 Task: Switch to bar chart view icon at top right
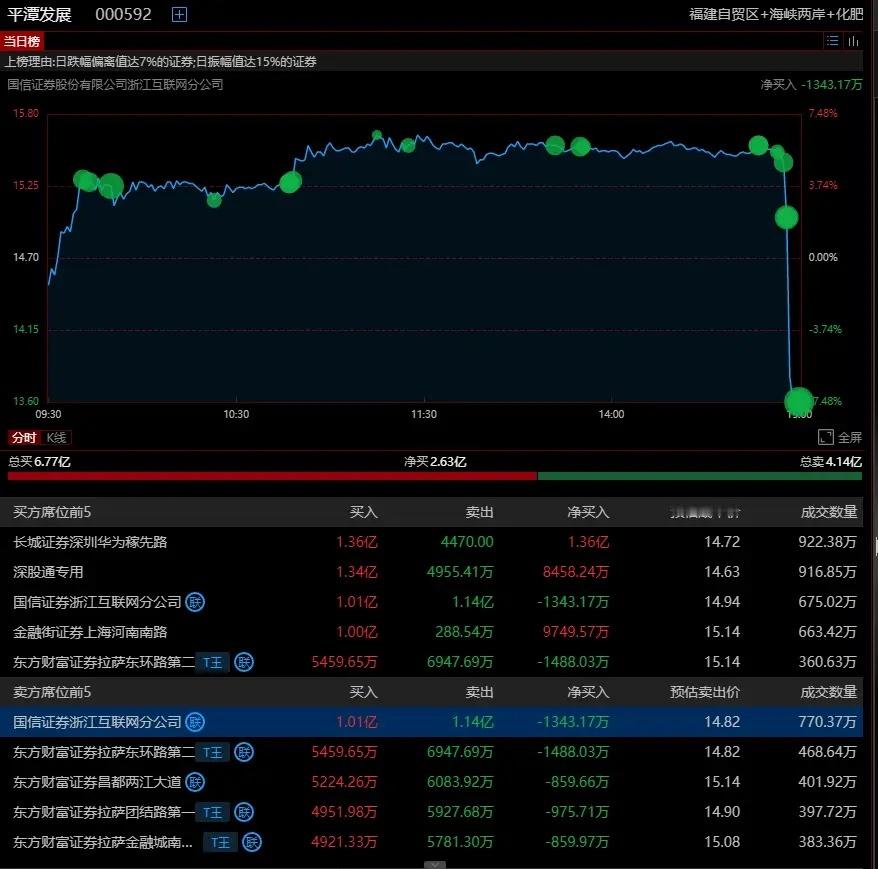click(x=853, y=41)
